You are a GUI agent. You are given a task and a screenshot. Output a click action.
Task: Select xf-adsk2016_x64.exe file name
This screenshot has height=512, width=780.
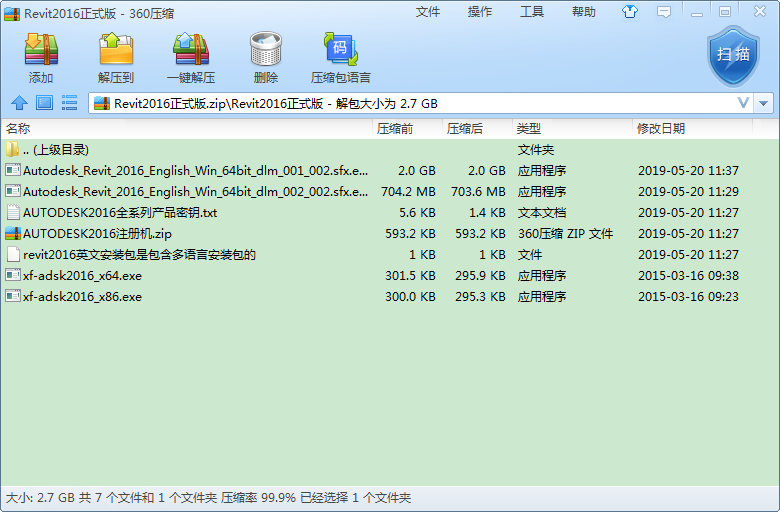(x=82, y=276)
